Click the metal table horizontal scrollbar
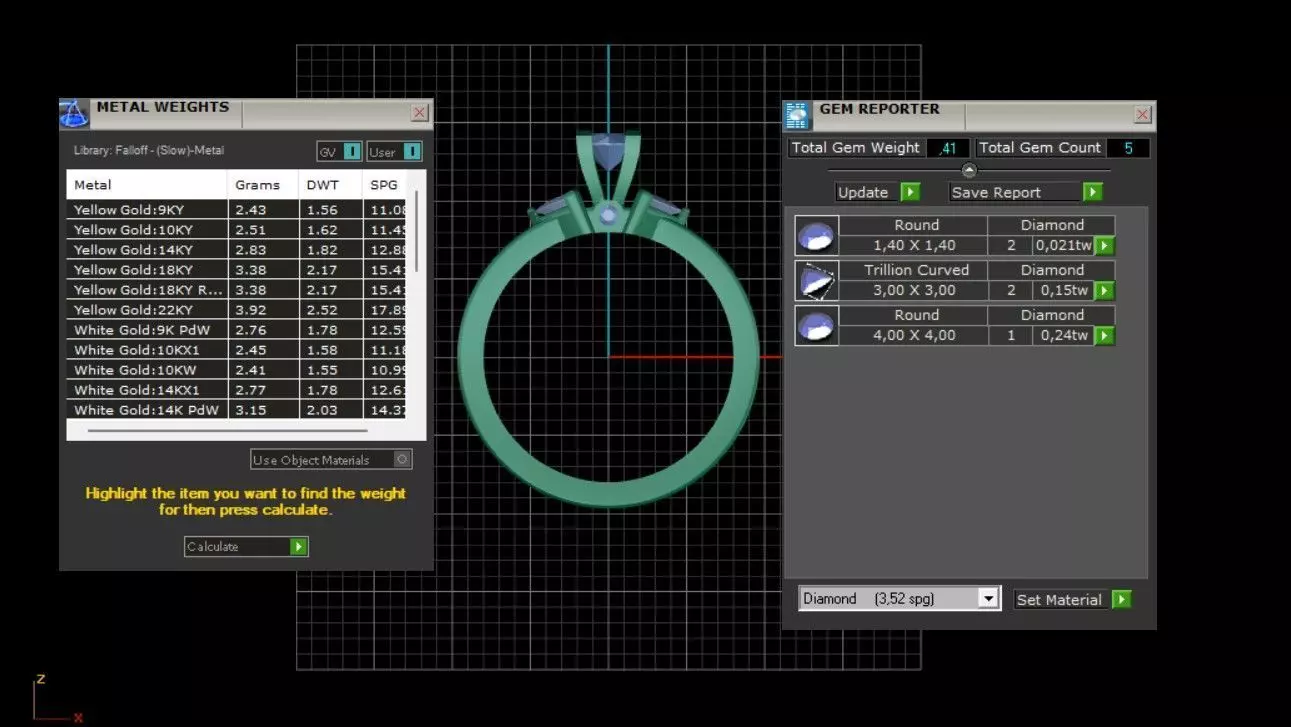Screen dimensions: 1291x727 pyautogui.click(x=227, y=431)
